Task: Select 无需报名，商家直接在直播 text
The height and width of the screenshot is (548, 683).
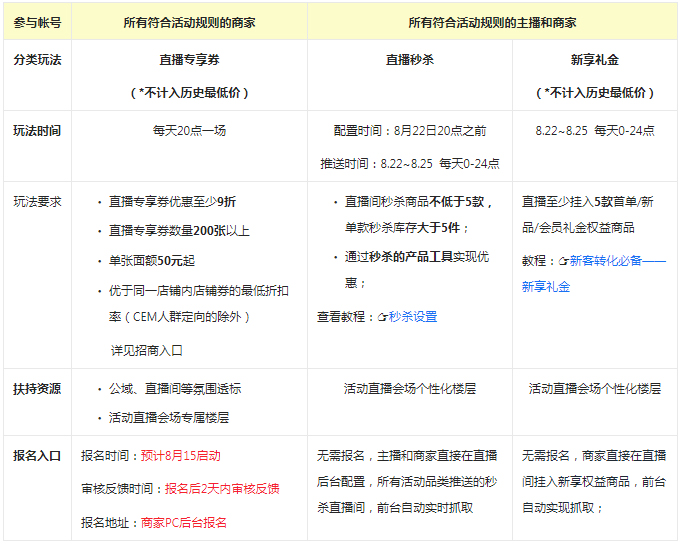Action: (594, 456)
